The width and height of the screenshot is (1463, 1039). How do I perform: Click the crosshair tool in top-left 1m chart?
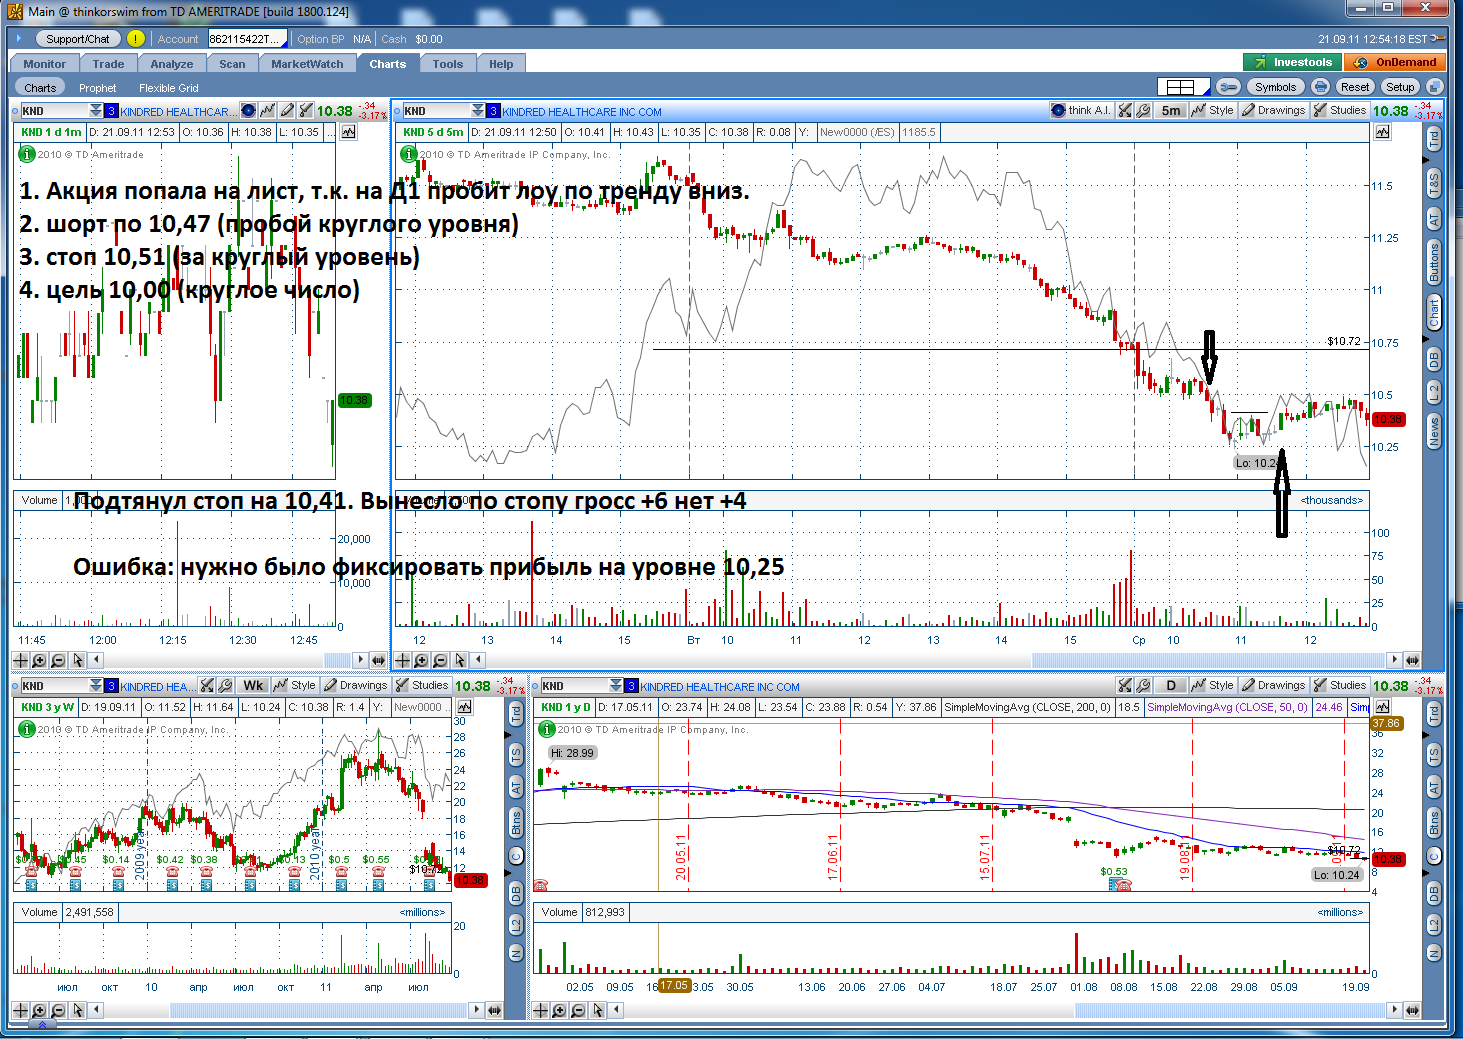click(x=20, y=660)
